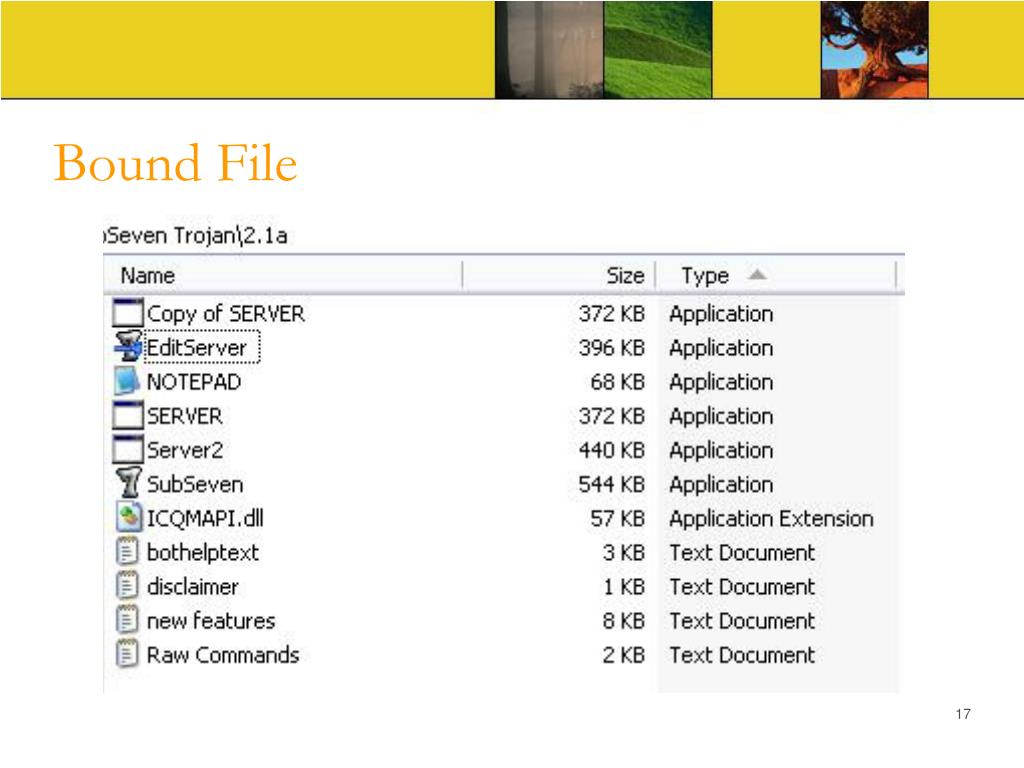Click the Copy of SERVER application icon
The height and width of the screenshot is (768, 1024).
click(x=127, y=313)
